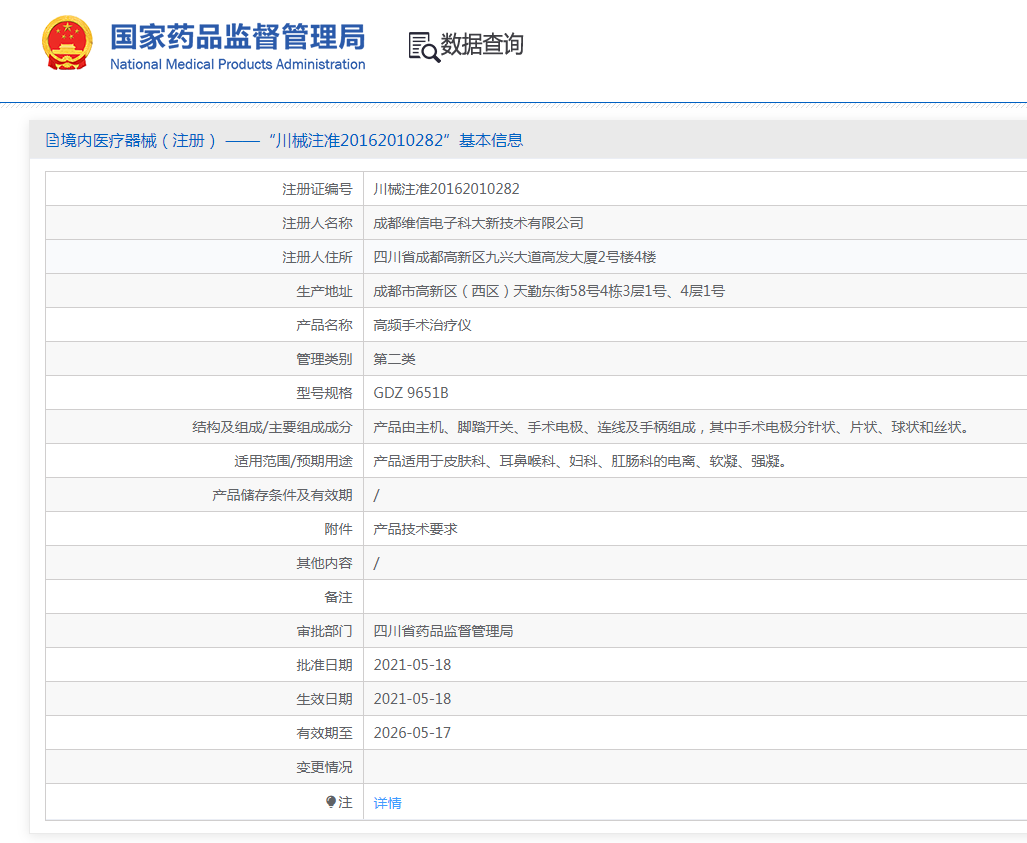Screen dimensions: 1027x843
Task: Select registration number 川械注准20162010282 cell
Action: [x=446, y=189]
